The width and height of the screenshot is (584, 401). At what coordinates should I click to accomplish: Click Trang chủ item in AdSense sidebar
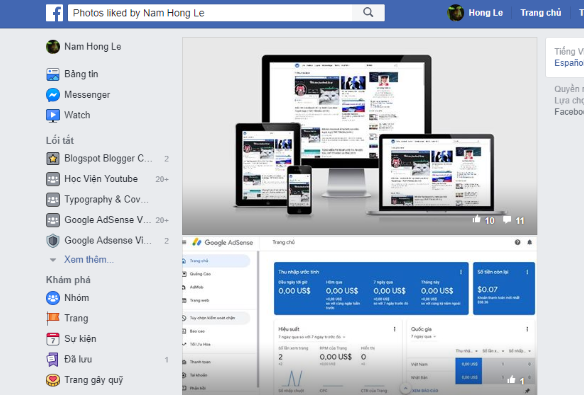pos(216,261)
